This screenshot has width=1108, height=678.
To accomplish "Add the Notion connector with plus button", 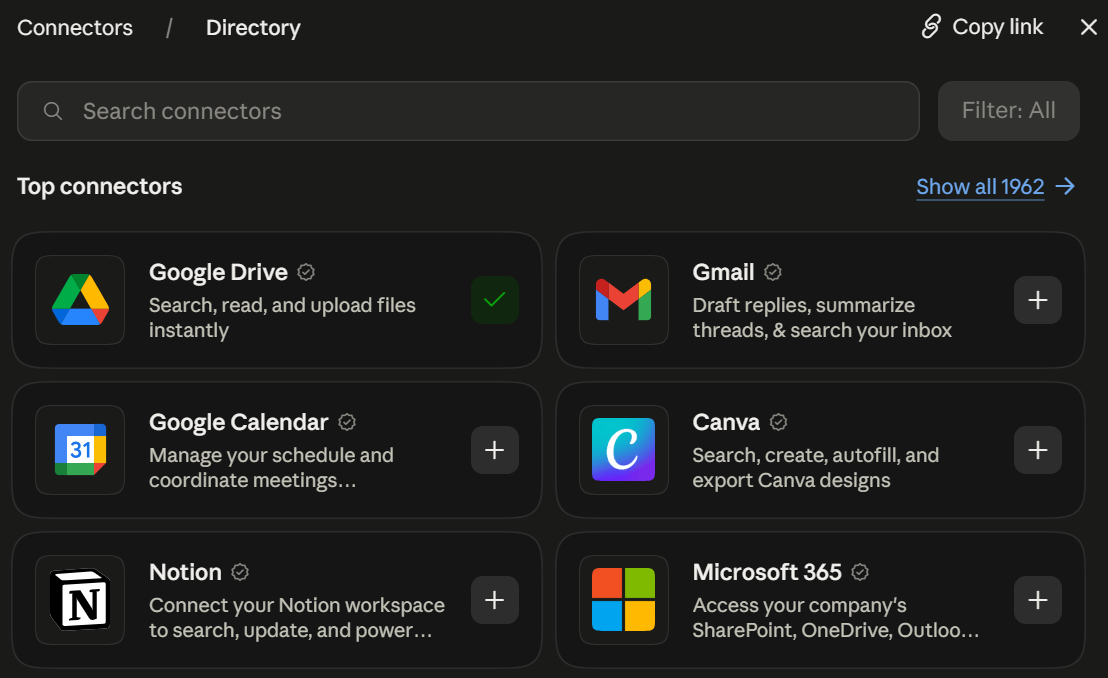I will (495, 600).
